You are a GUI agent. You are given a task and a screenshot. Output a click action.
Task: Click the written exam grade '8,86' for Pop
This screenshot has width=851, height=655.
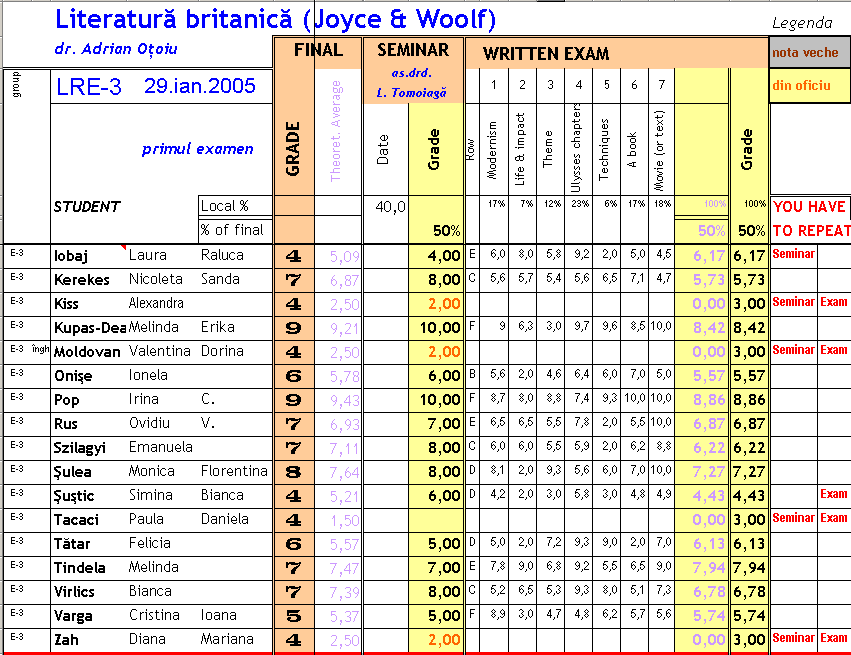[750, 400]
